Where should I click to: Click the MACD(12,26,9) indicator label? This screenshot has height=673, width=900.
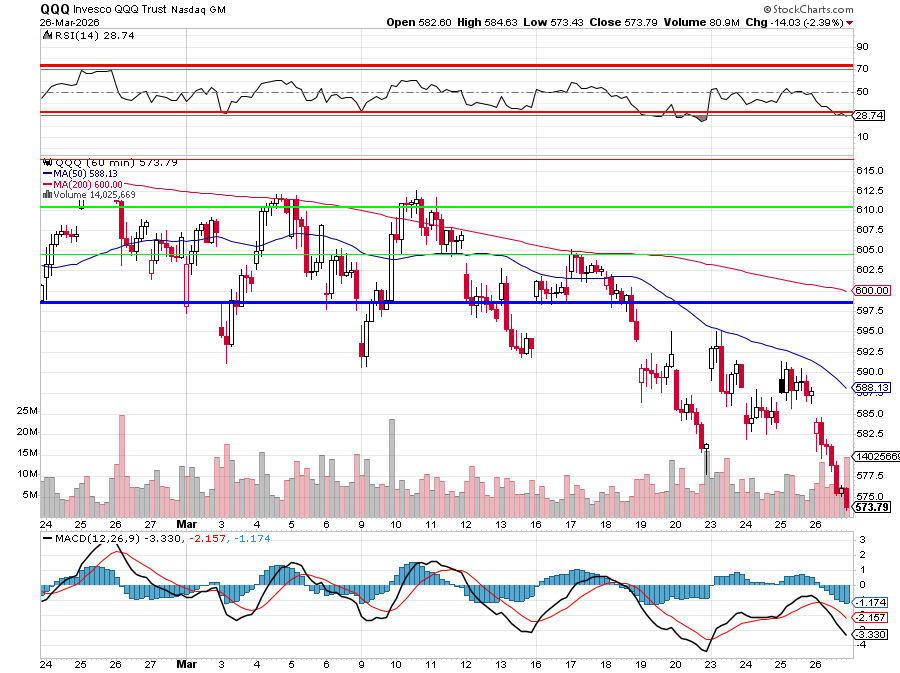[88, 538]
